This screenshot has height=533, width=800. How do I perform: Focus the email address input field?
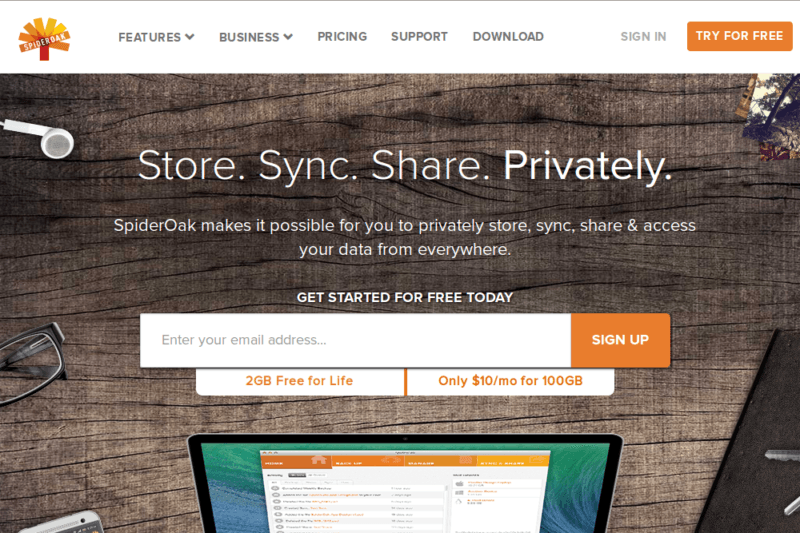[356, 340]
